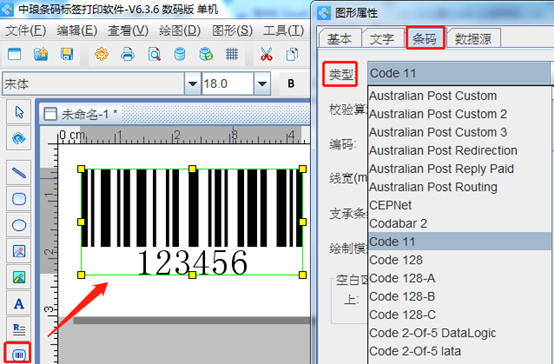Click the blue picture tool above the green one
This screenshot has height=364, width=554.
[19, 251]
